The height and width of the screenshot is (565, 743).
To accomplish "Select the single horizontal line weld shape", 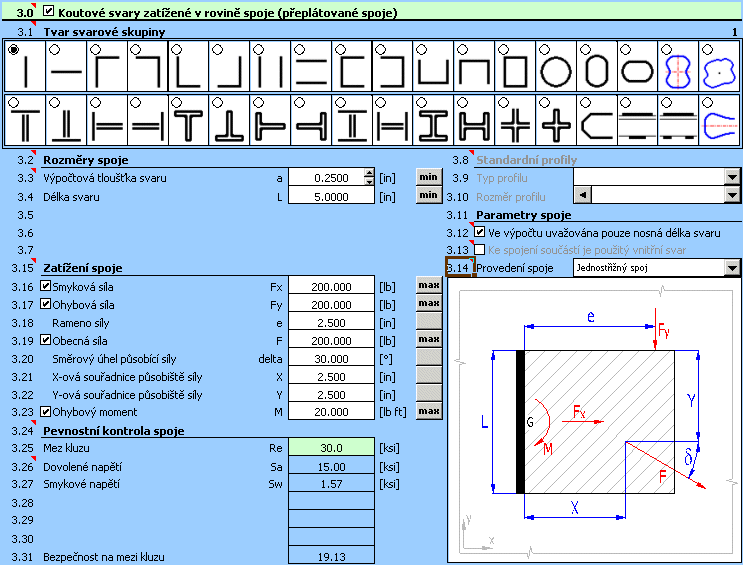I will (x=55, y=49).
